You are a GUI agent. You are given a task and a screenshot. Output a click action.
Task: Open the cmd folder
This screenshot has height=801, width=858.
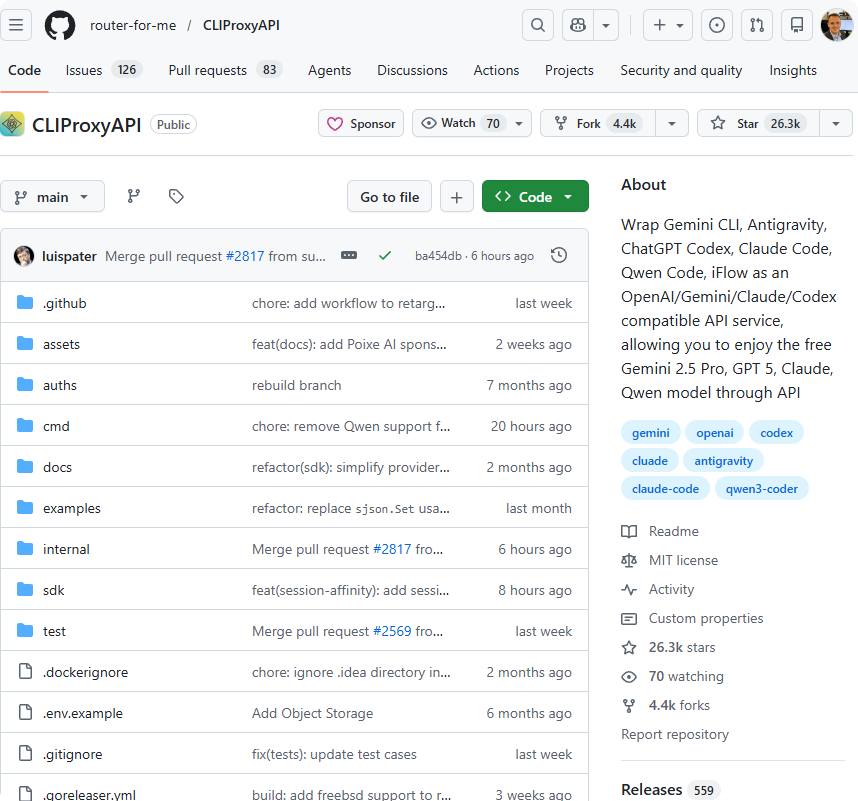(x=56, y=426)
